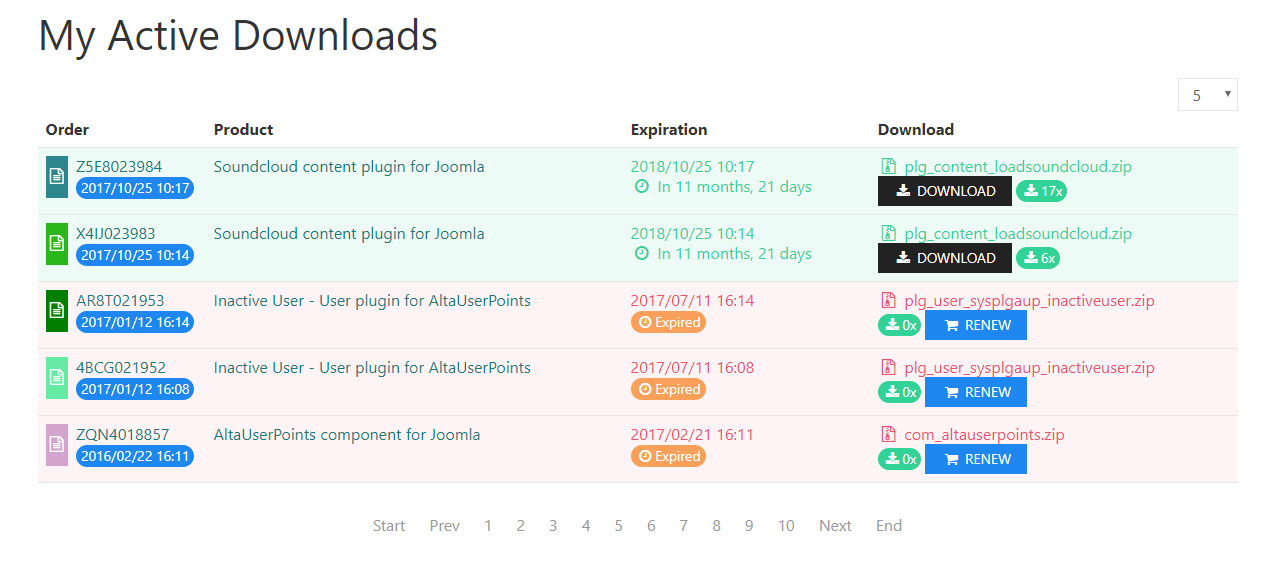This screenshot has width=1276, height=564.
Task: Click the End pagination link
Action: pyautogui.click(x=889, y=526)
